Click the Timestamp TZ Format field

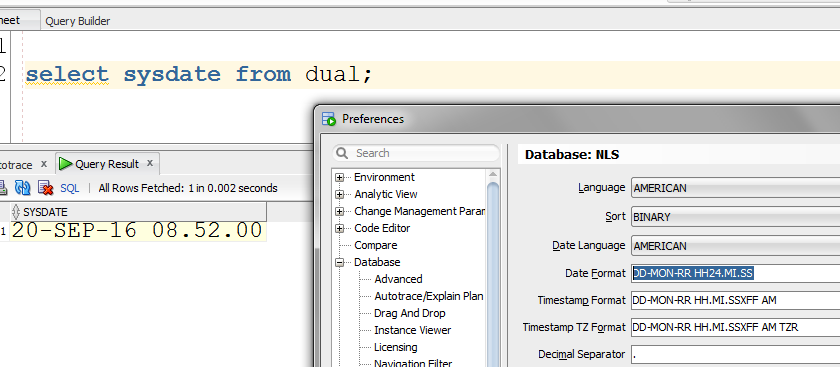[x=736, y=327]
